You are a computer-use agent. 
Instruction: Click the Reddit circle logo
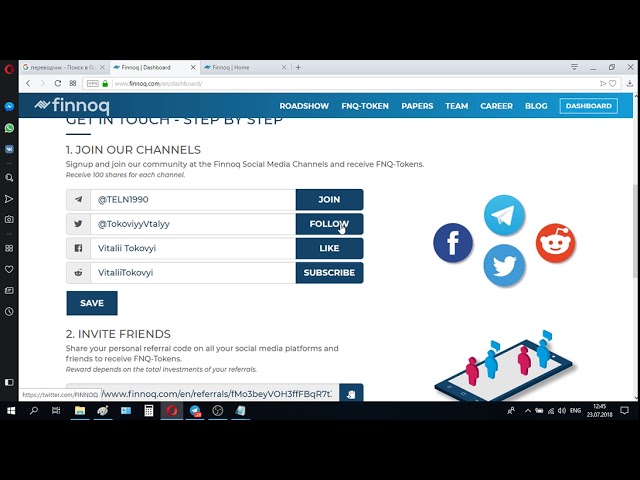click(x=556, y=243)
